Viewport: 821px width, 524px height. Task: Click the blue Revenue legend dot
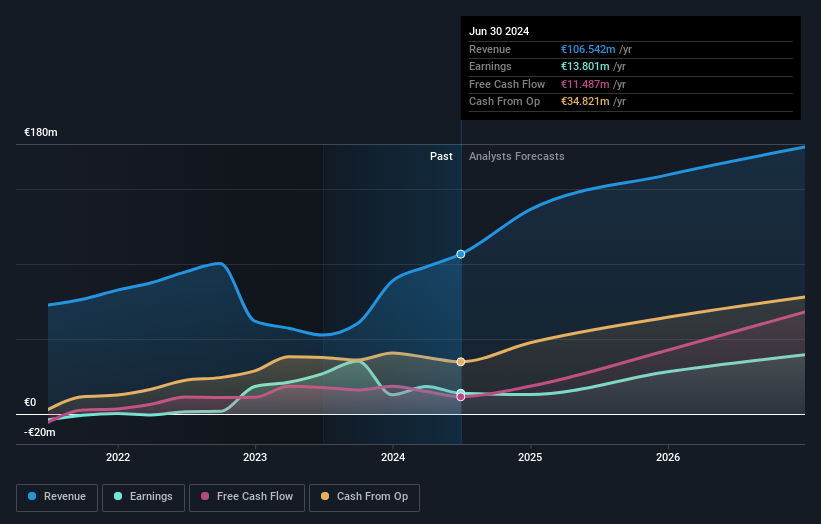(x=32, y=496)
